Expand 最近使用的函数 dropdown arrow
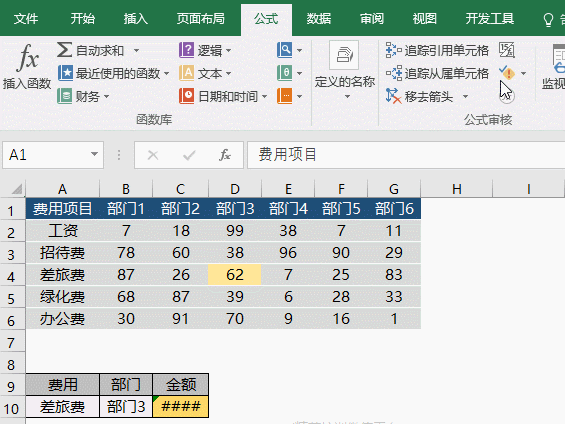Viewport: 565px width, 424px height. [166, 73]
